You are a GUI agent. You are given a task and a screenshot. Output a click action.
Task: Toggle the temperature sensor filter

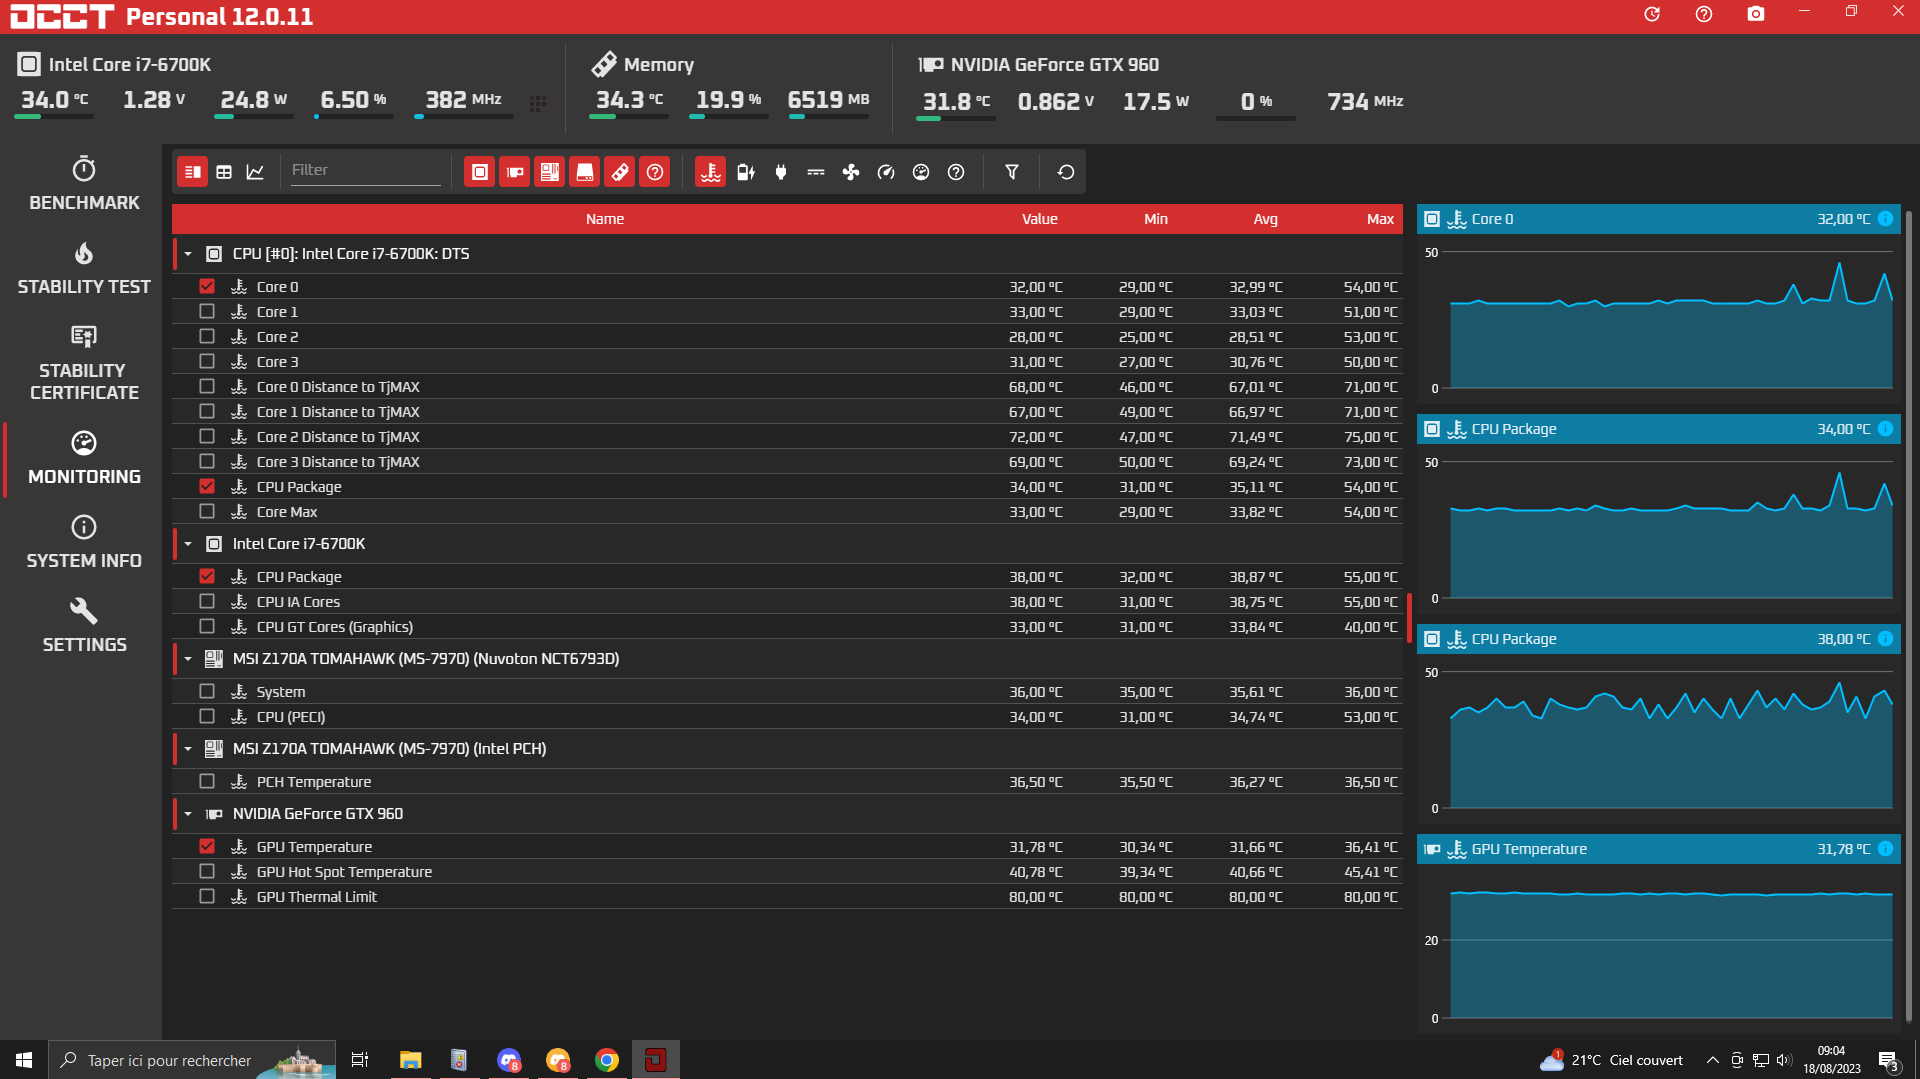pos(711,172)
